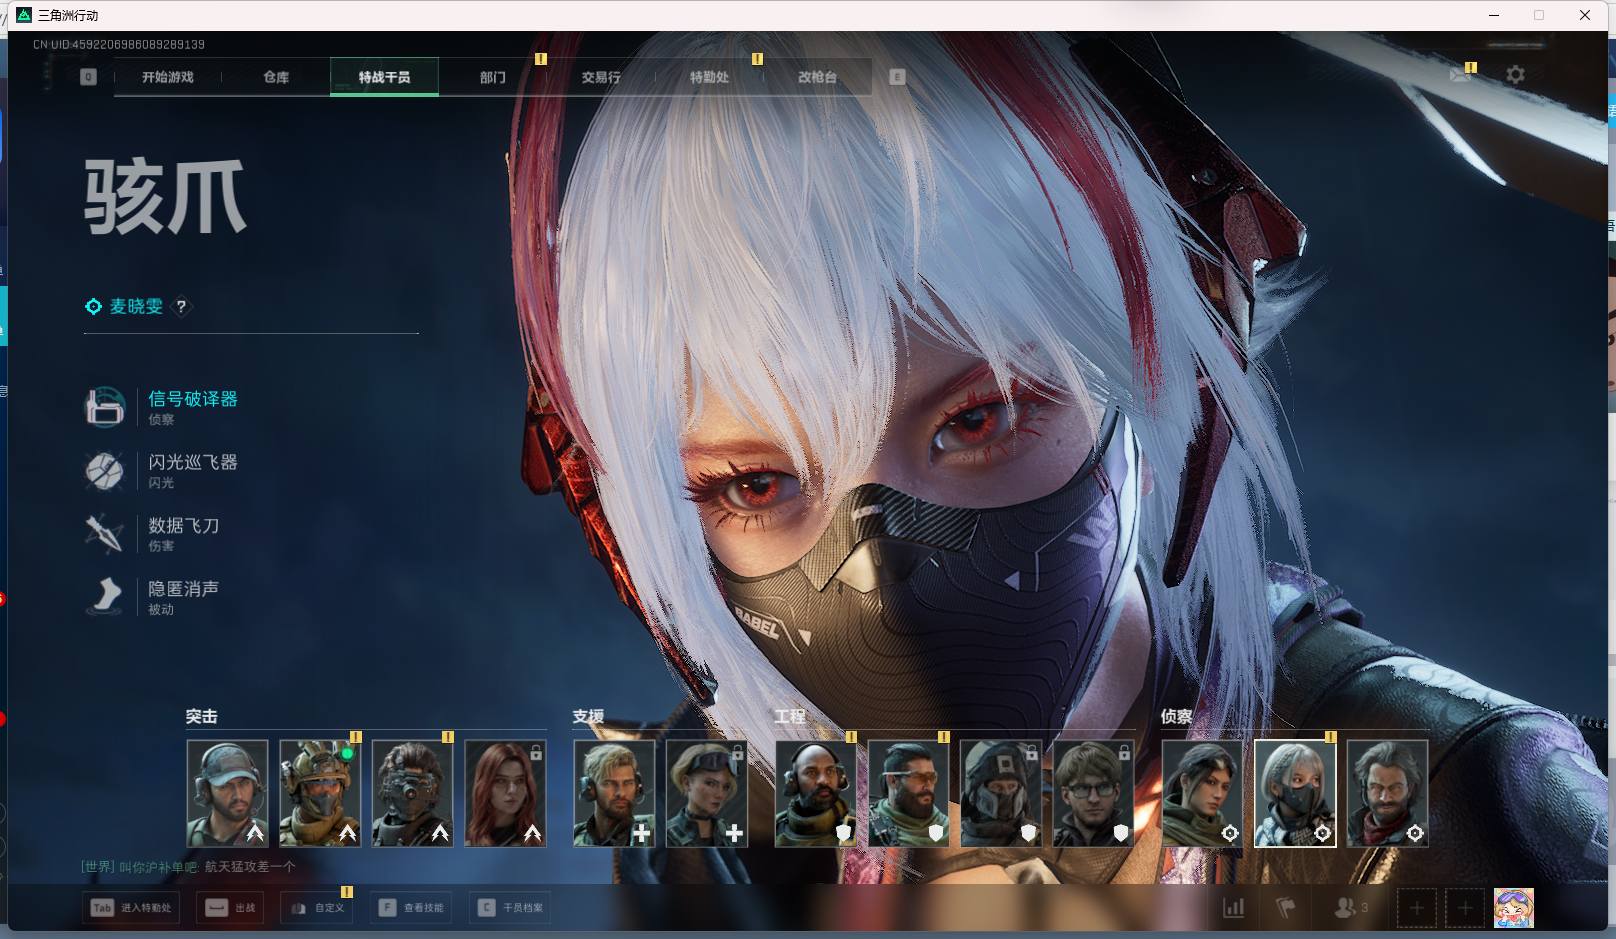Click the 突击 class heading
1616x939 pixels.
(x=201, y=716)
